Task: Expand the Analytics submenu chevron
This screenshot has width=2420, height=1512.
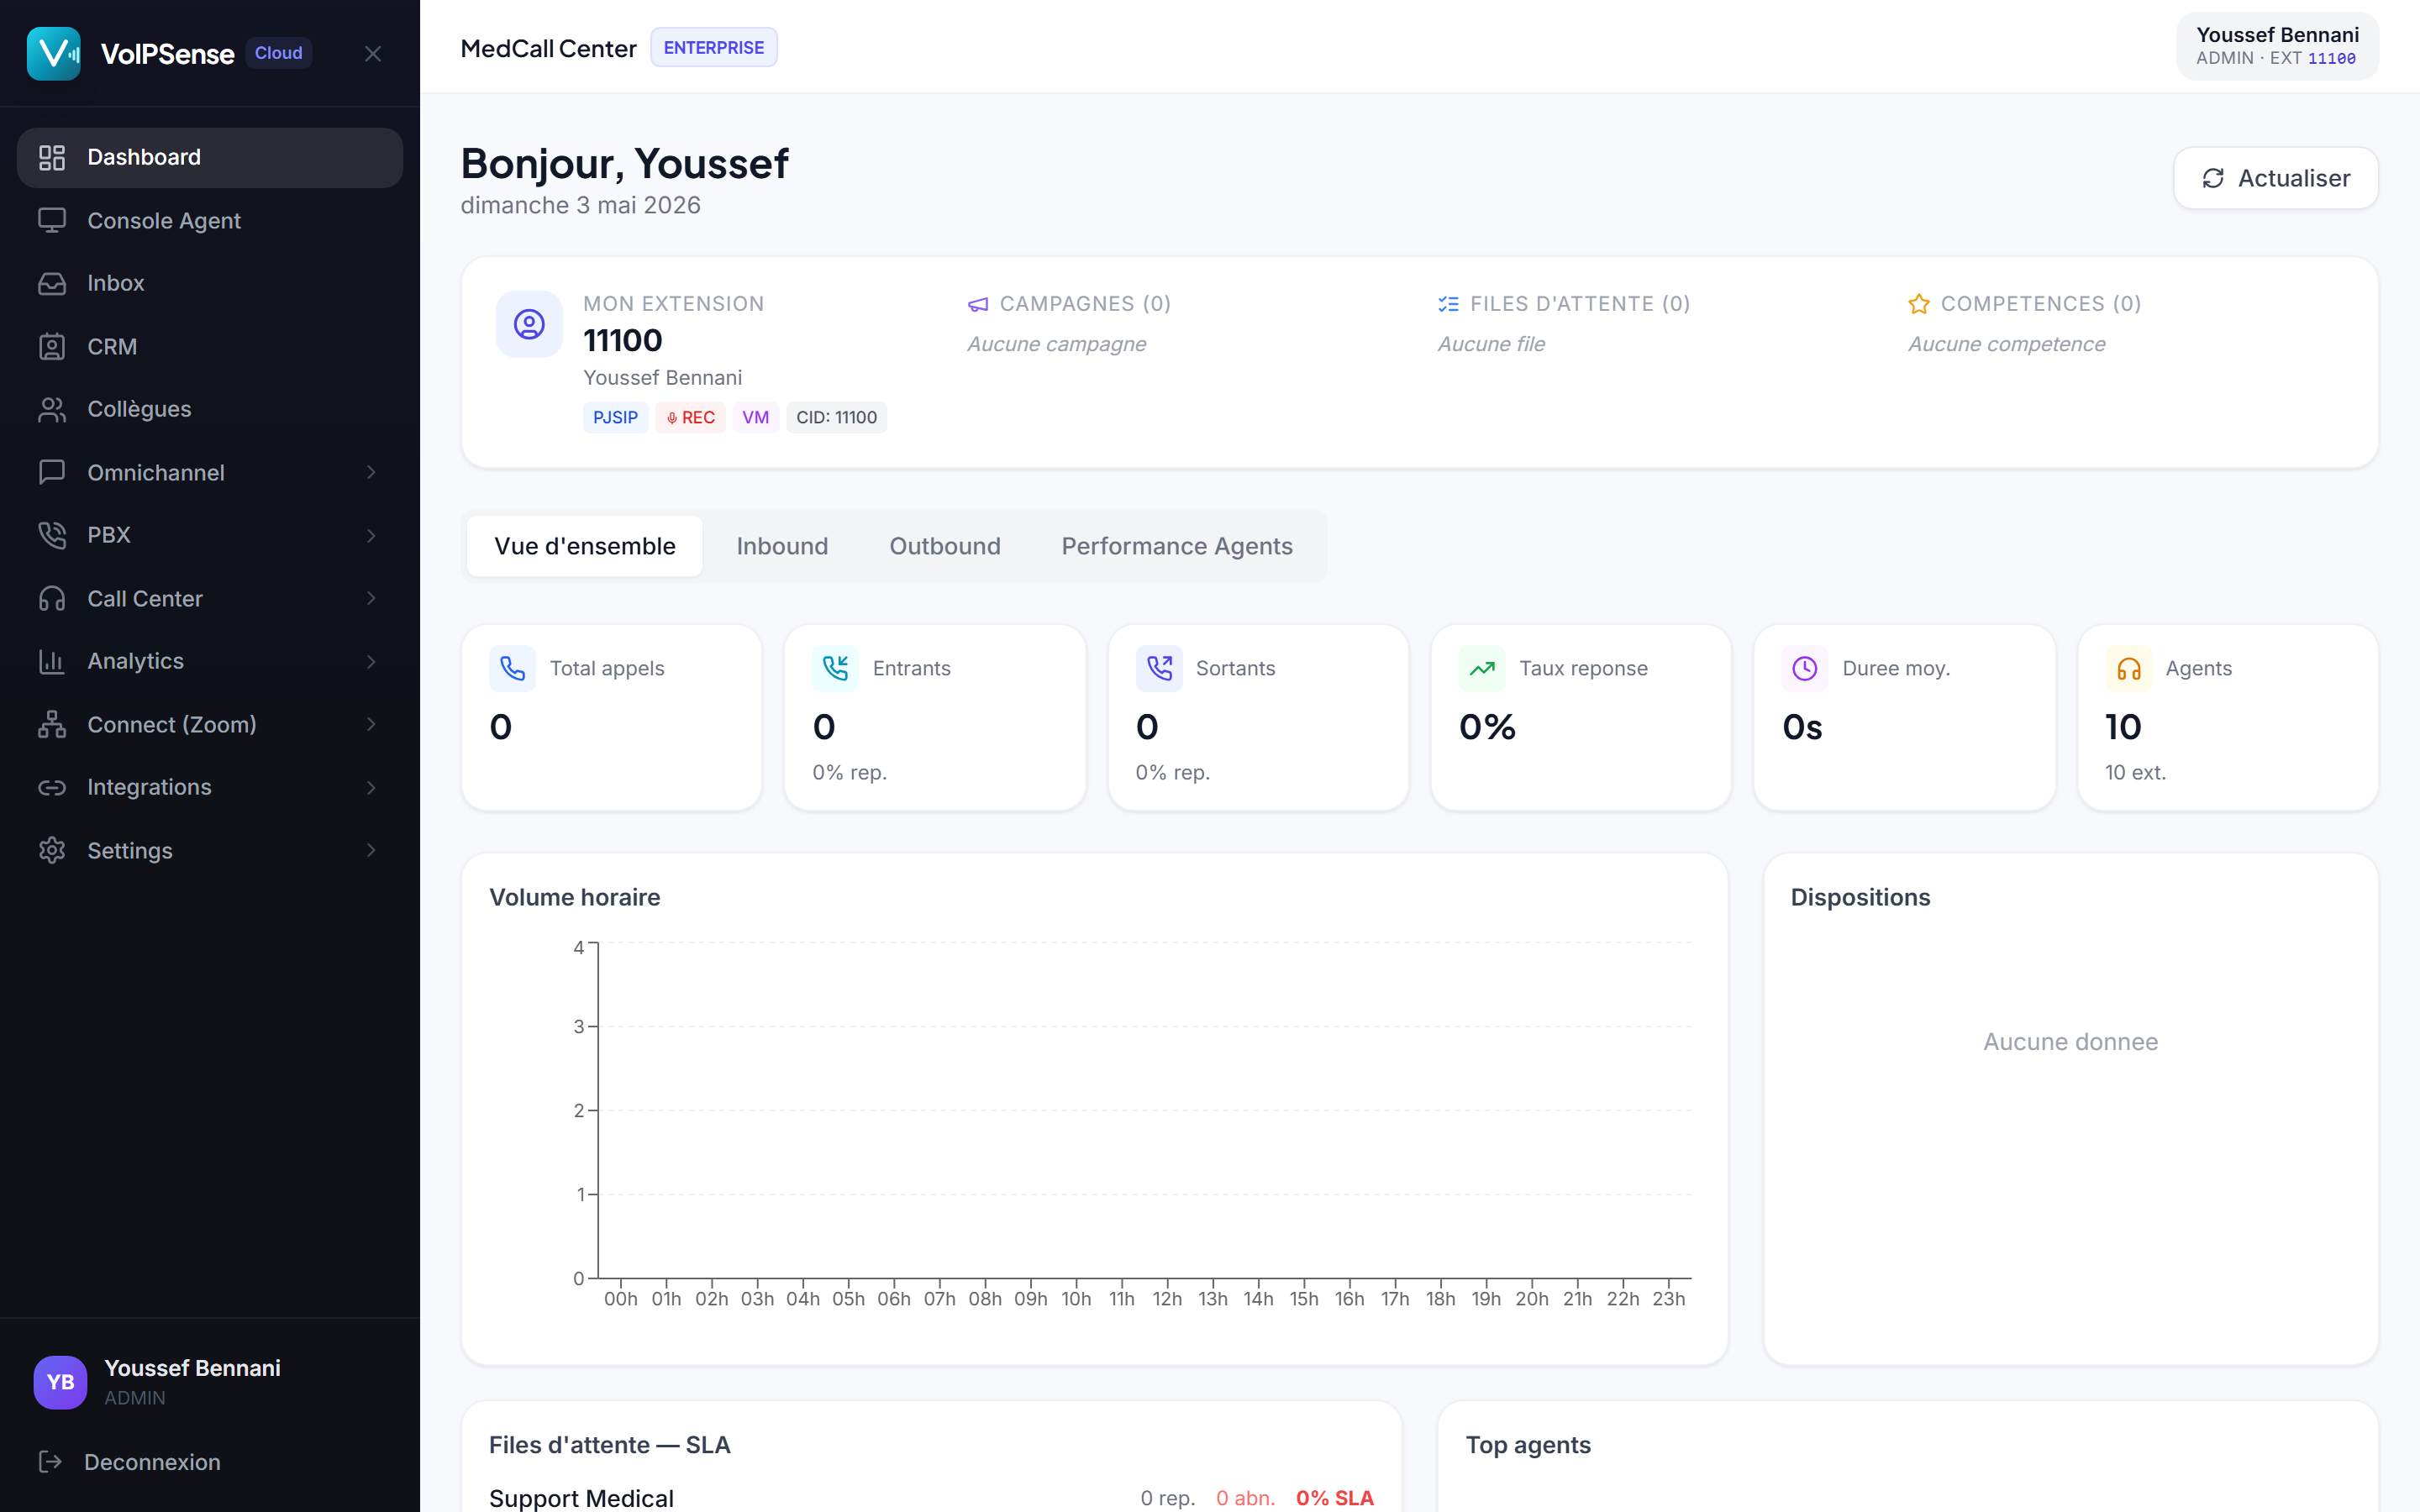Action: (x=371, y=661)
